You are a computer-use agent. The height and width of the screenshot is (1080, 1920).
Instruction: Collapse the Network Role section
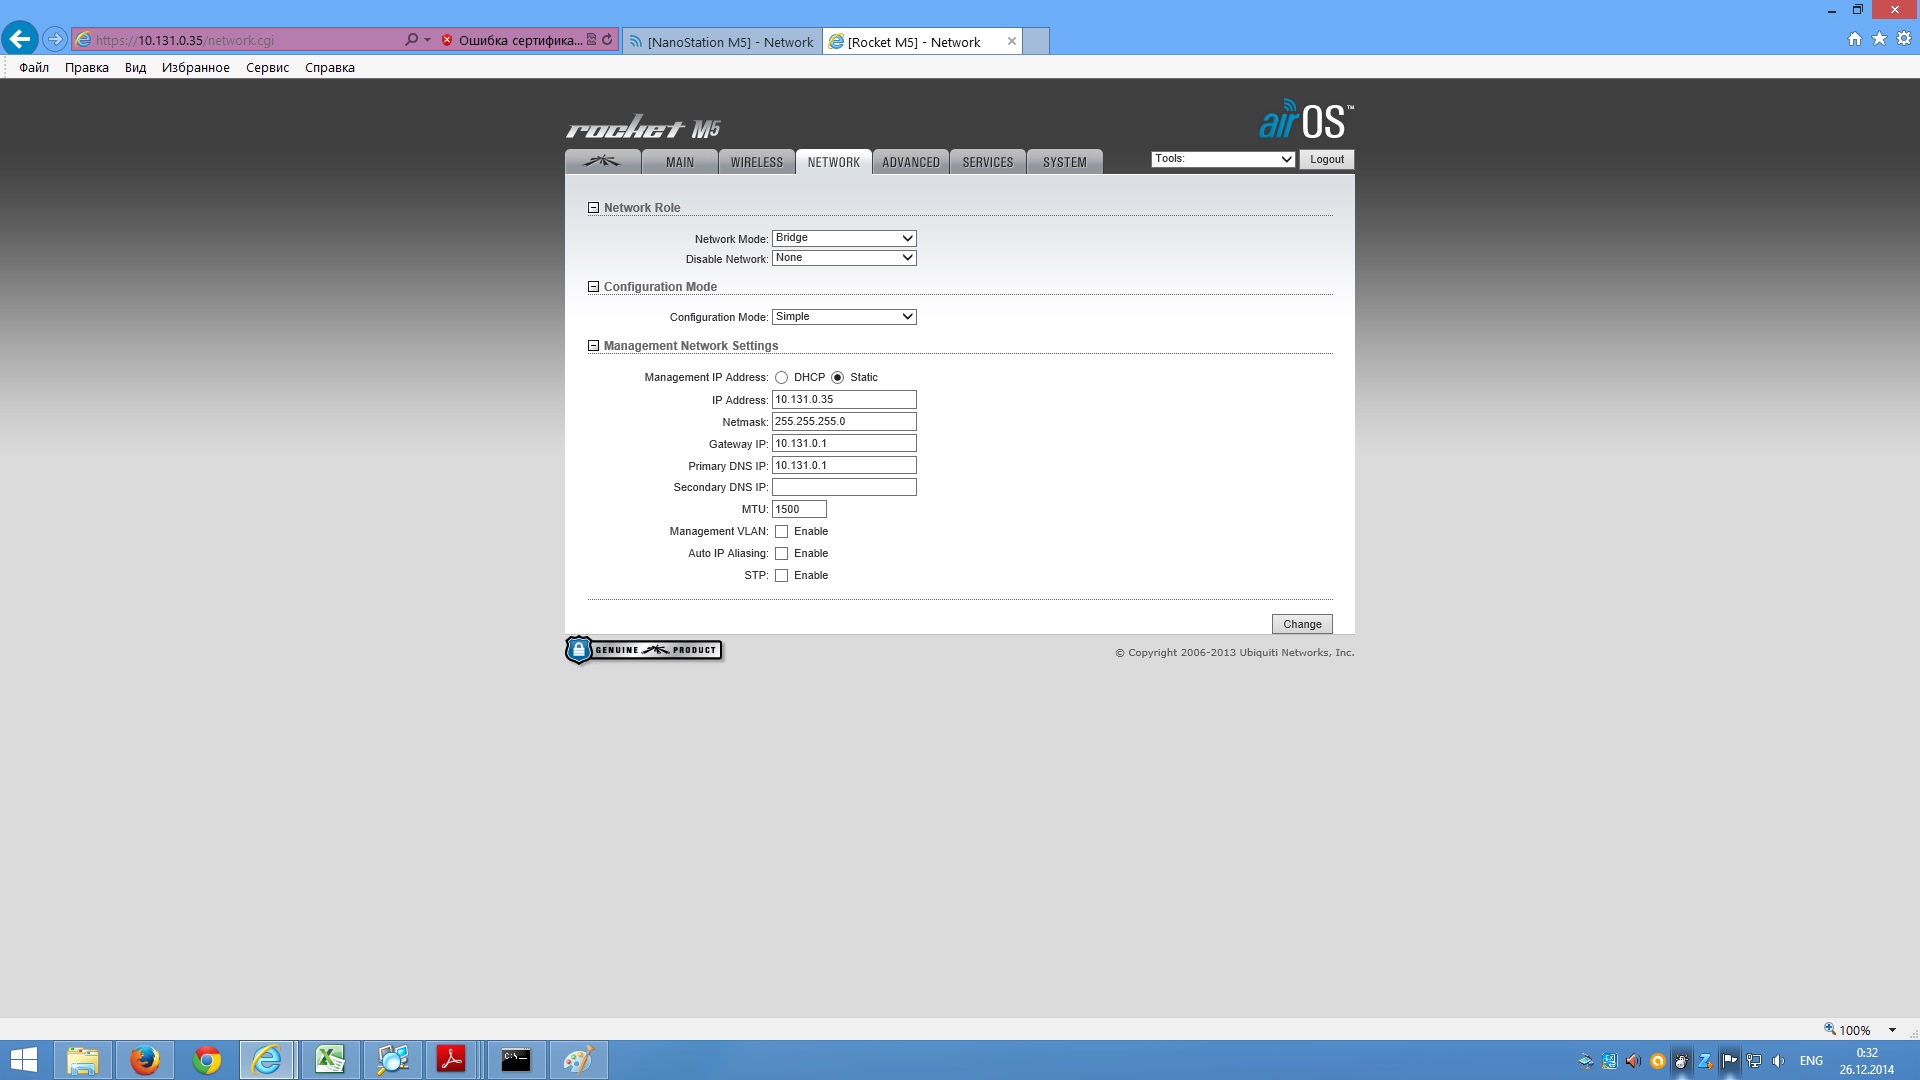(x=593, y=208)
